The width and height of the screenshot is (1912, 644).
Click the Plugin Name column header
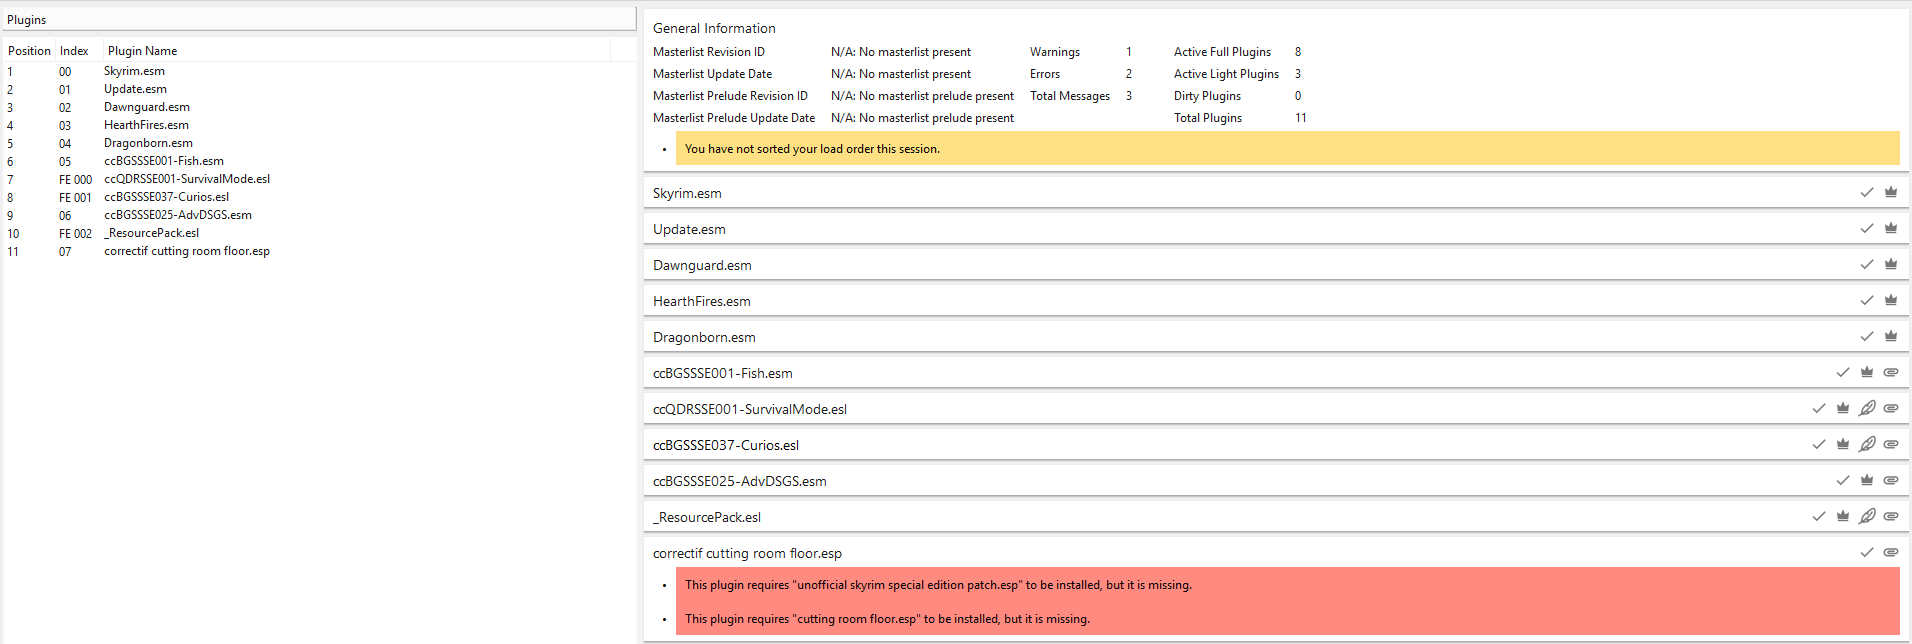142,51
